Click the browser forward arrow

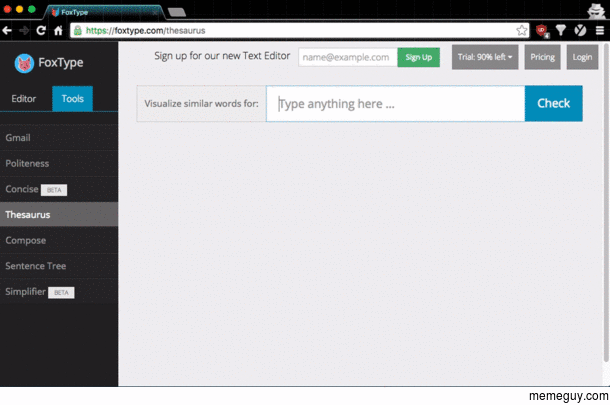[24, 30]
